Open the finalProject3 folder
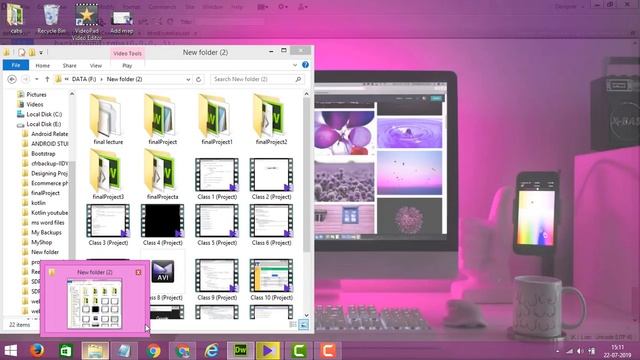 [107, 174]
